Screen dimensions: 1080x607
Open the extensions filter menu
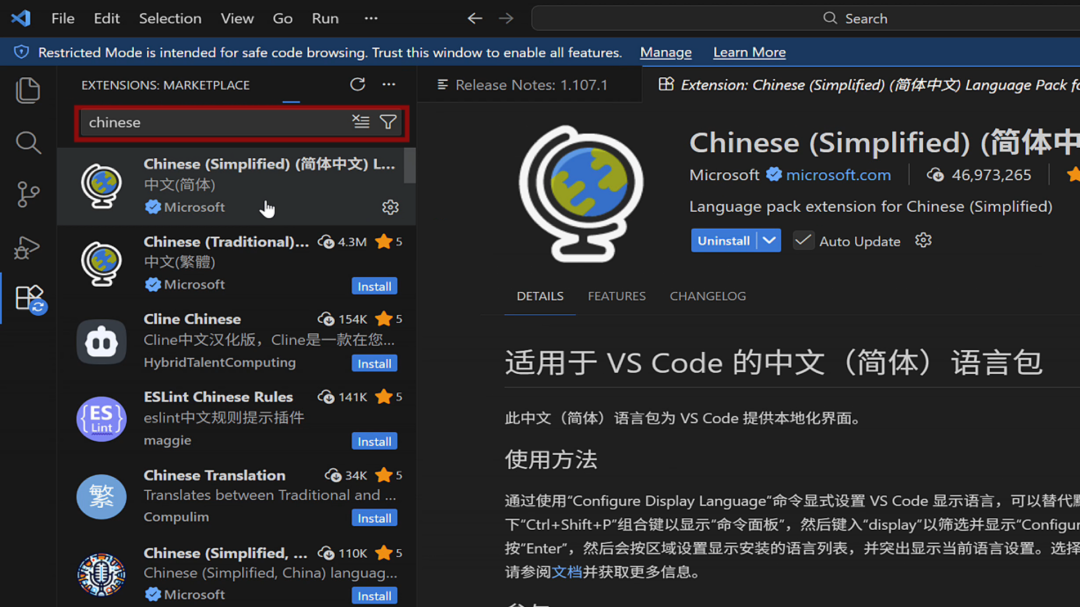(388, 122)
